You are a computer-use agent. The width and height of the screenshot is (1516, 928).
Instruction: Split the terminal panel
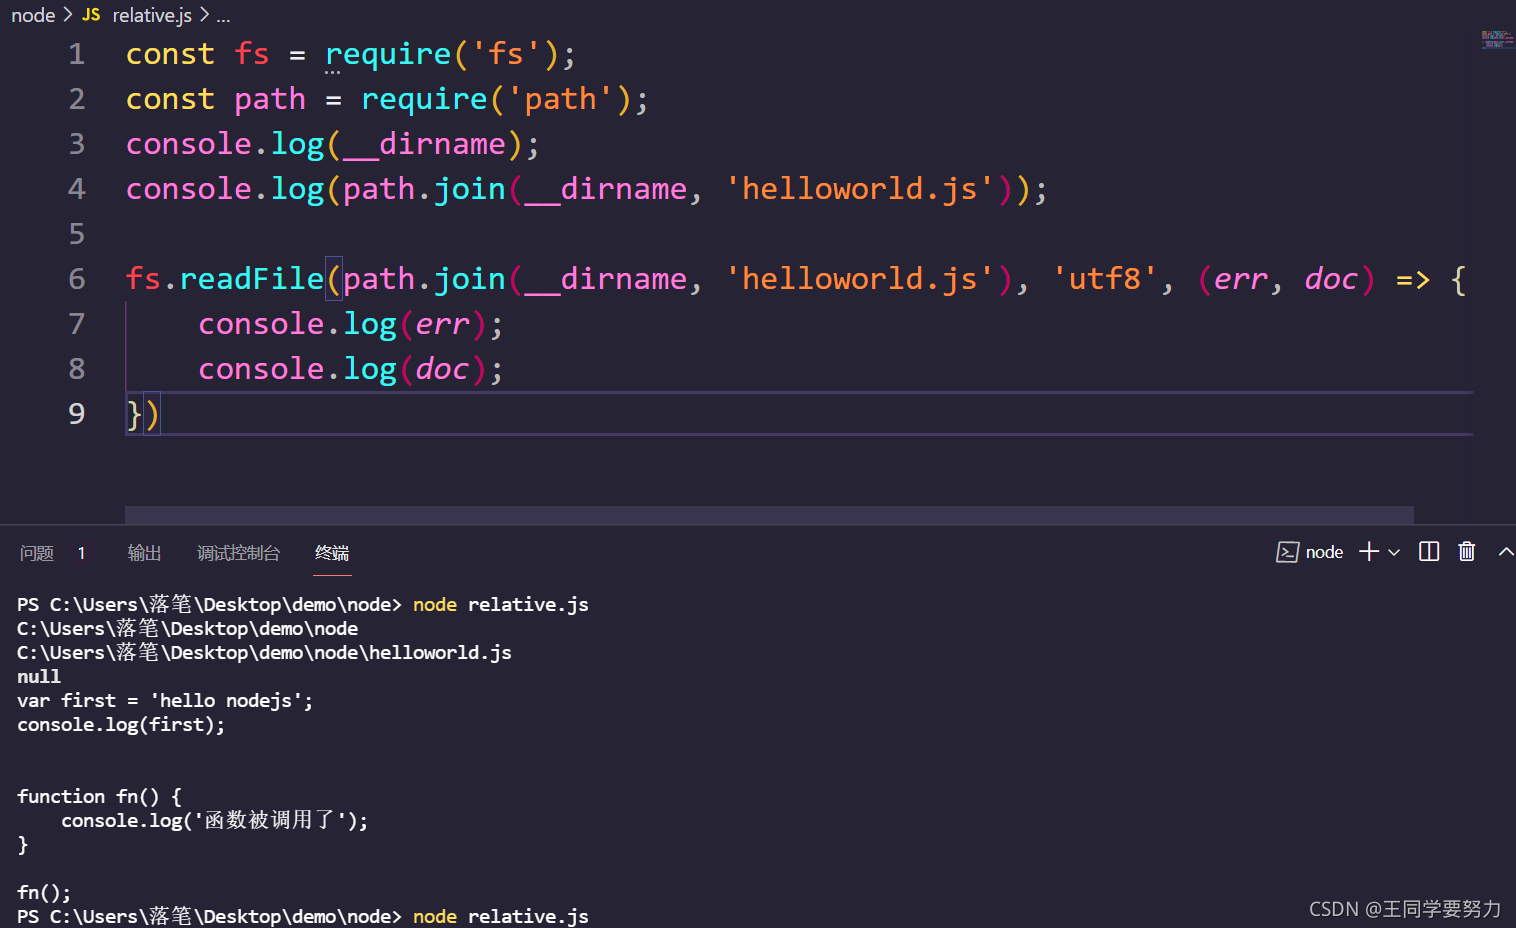coord(1429,552)
